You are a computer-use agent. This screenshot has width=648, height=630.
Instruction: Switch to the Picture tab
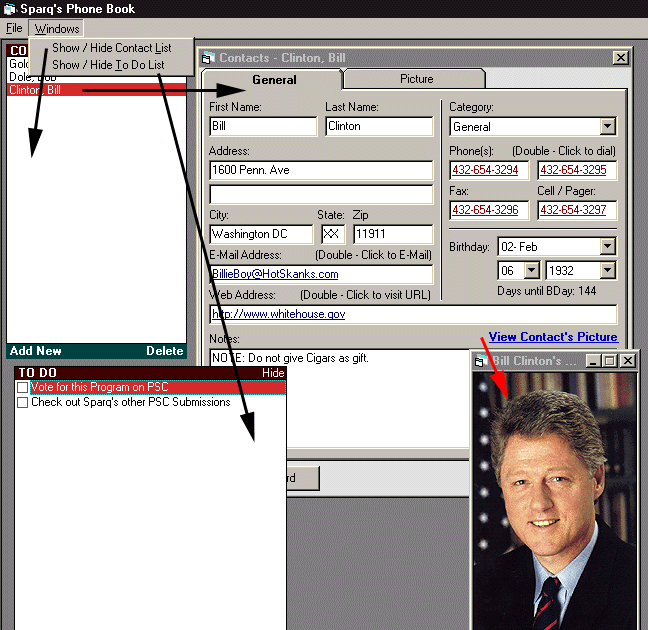tap(416, 79)
